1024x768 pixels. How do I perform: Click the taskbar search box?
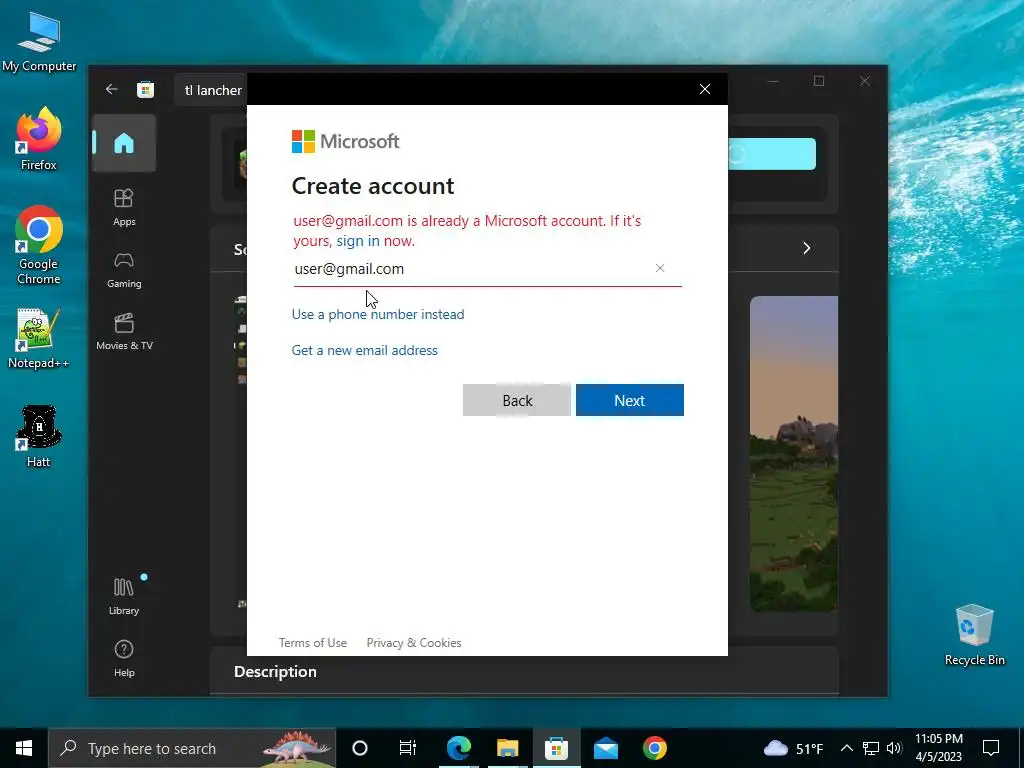coord(192,748)
